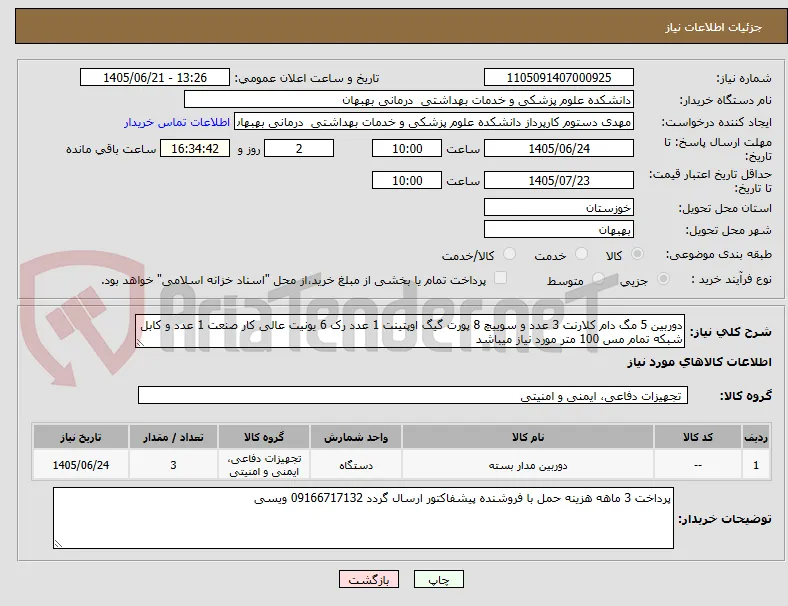
Task: Click the need date cell 1405/06/24
Action: [81, 465]
